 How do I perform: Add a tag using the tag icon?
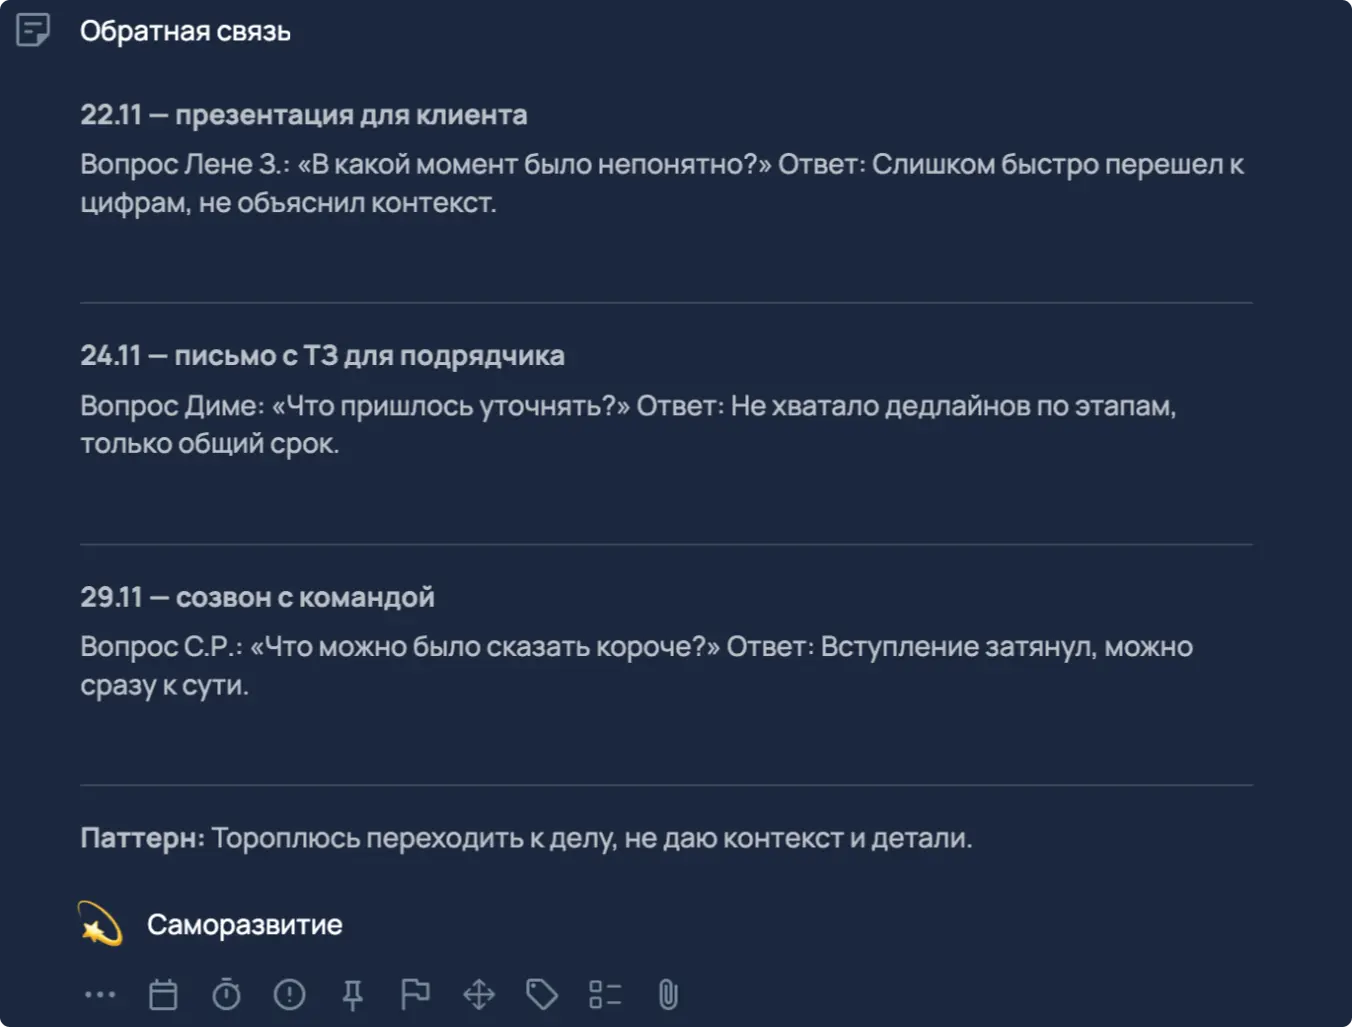coord(542,993)
